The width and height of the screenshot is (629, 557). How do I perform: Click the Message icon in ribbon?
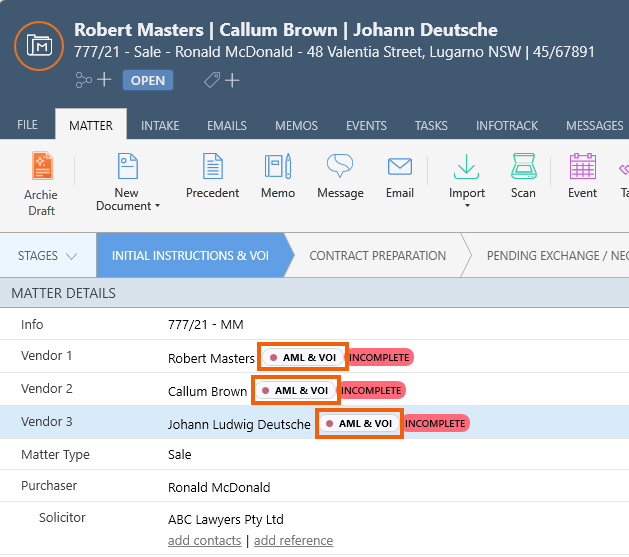(x=340, y=166)
